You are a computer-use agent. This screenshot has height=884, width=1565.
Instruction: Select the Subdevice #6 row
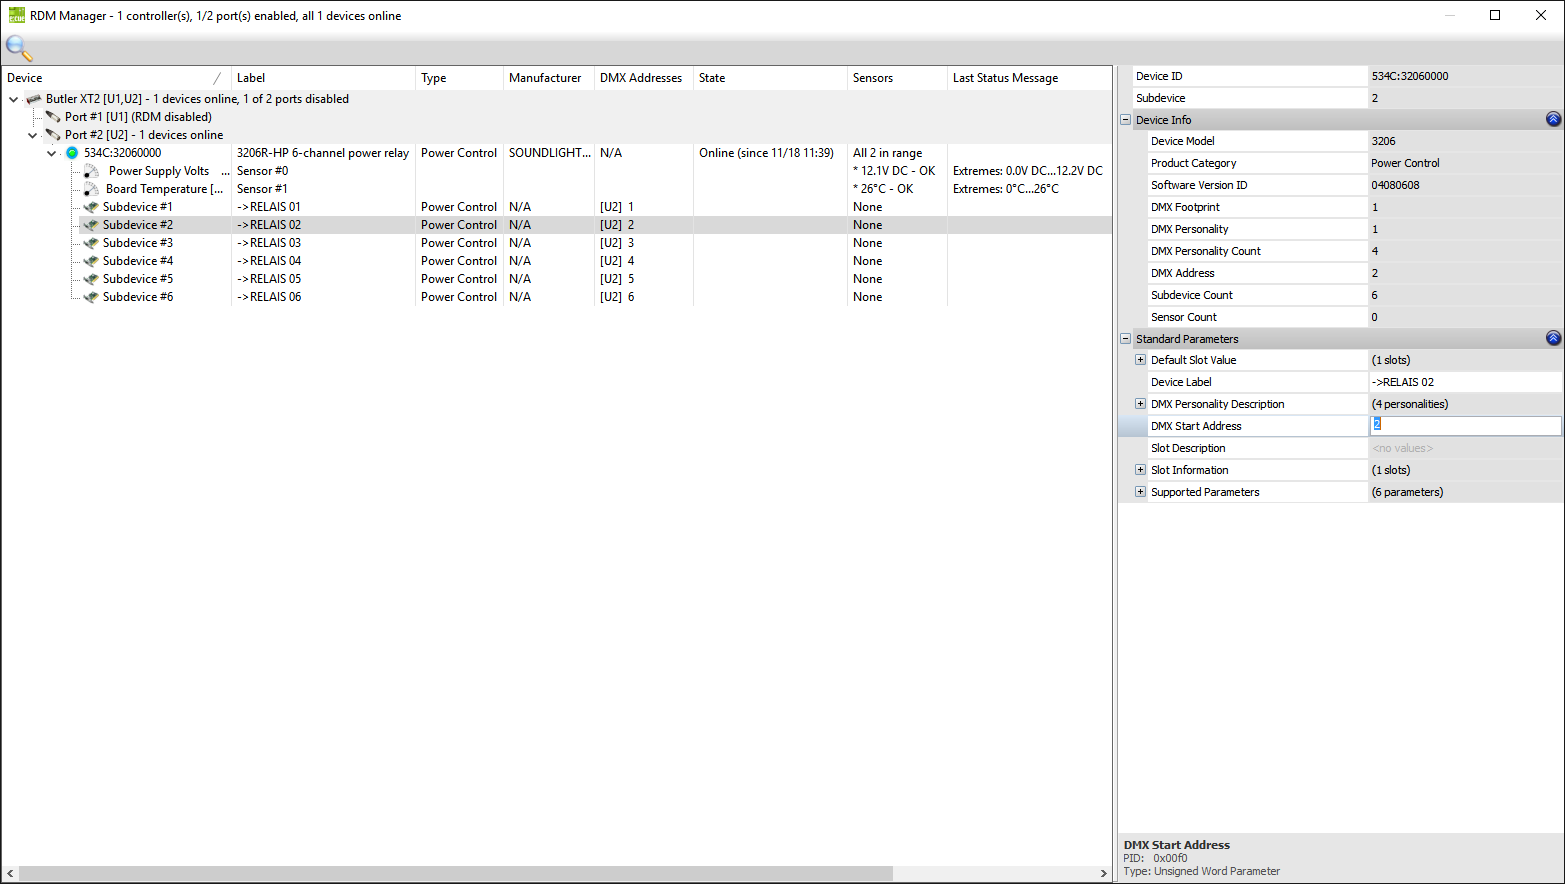(138, 297)
